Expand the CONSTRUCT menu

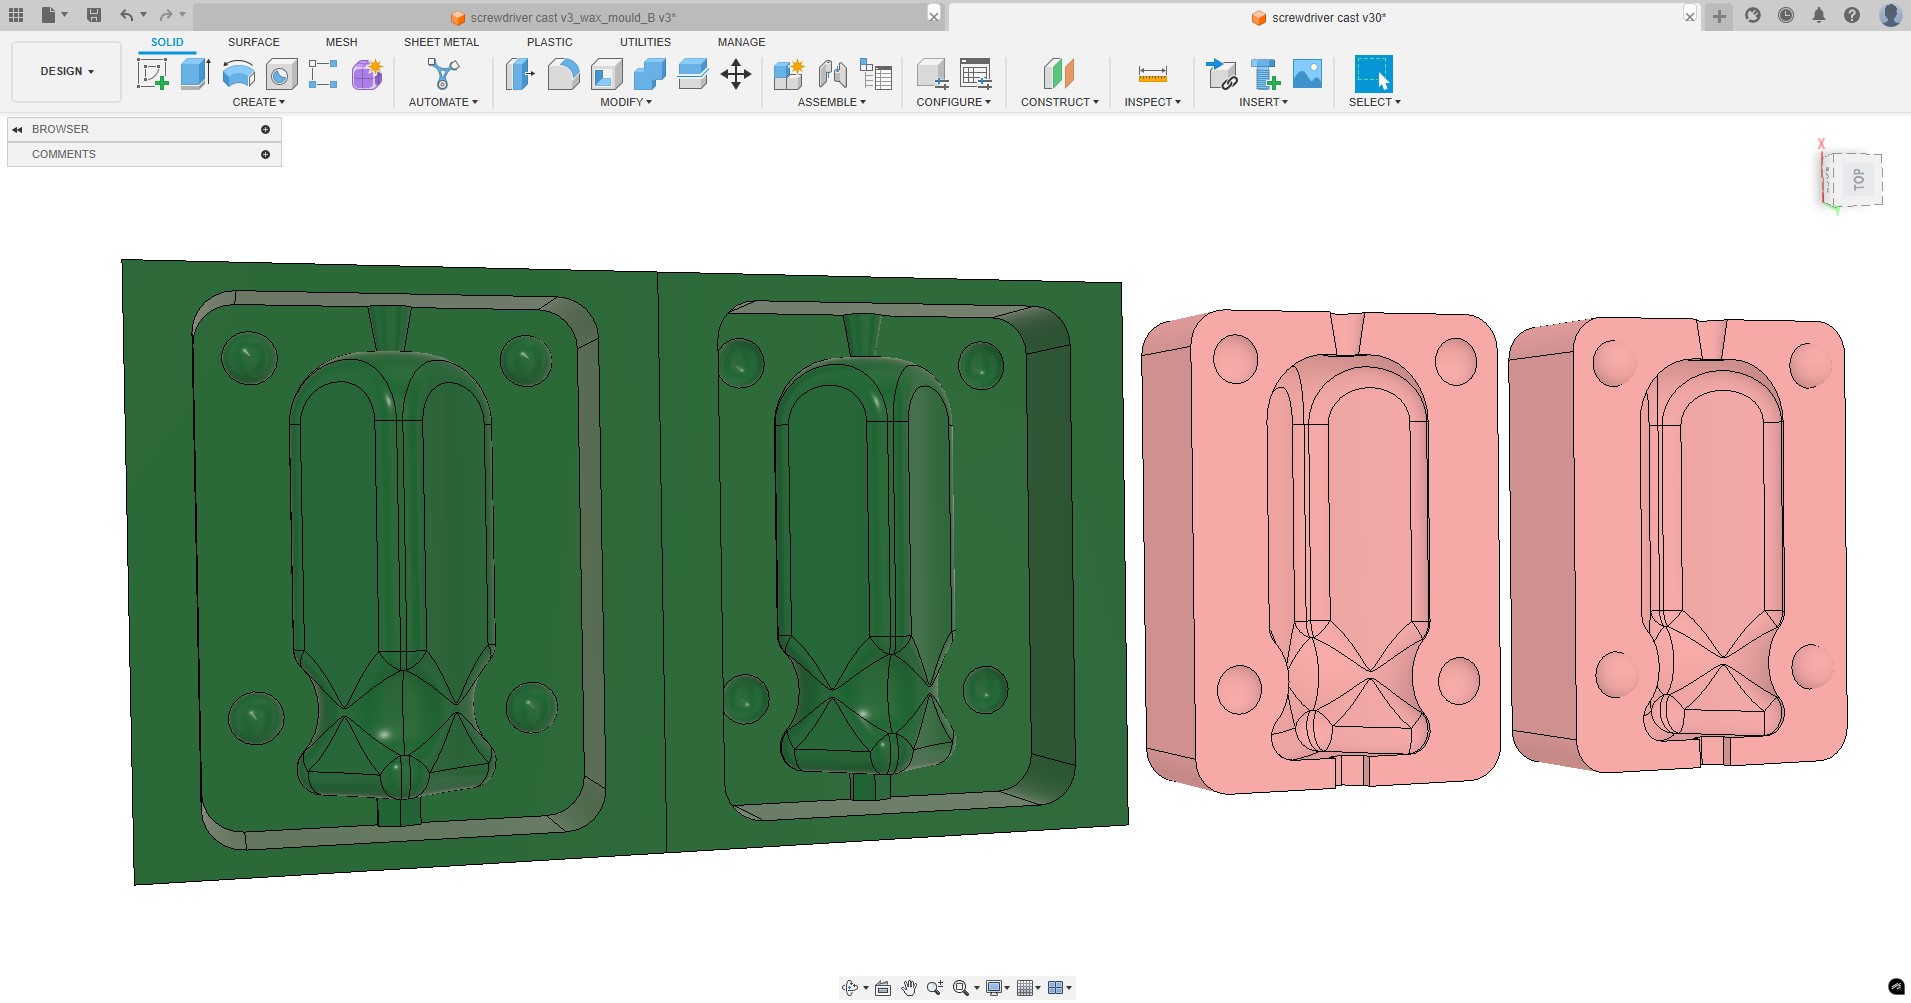coord(1060,102)
